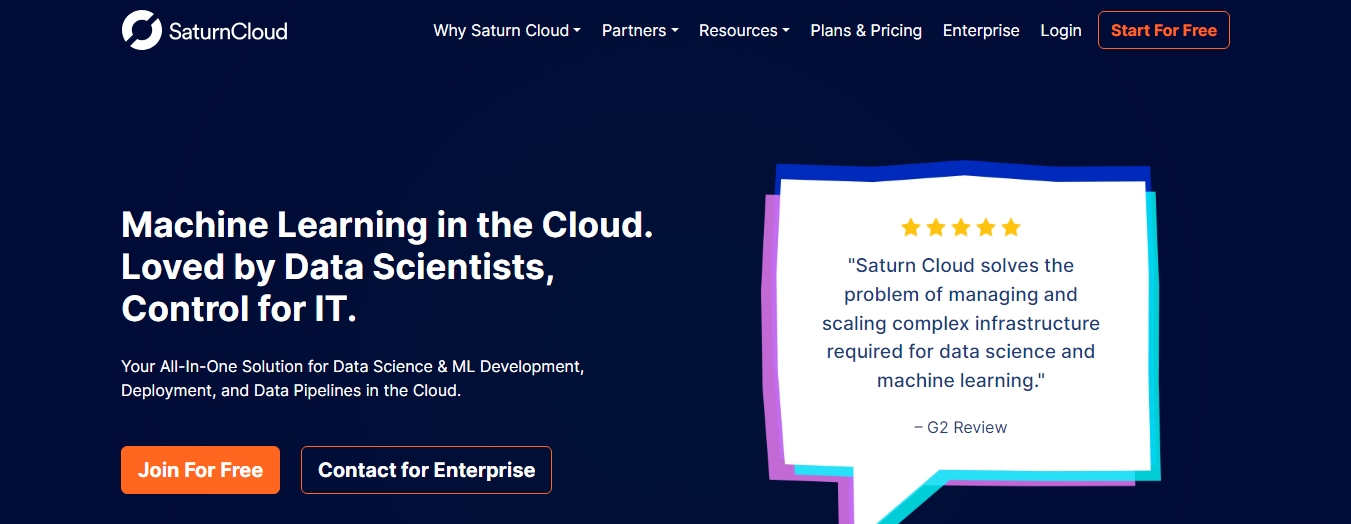The height and width of the screenshot is (524, 1351).
Task: Click the orange Join For Free button
Action: click(x=200, y=470)
